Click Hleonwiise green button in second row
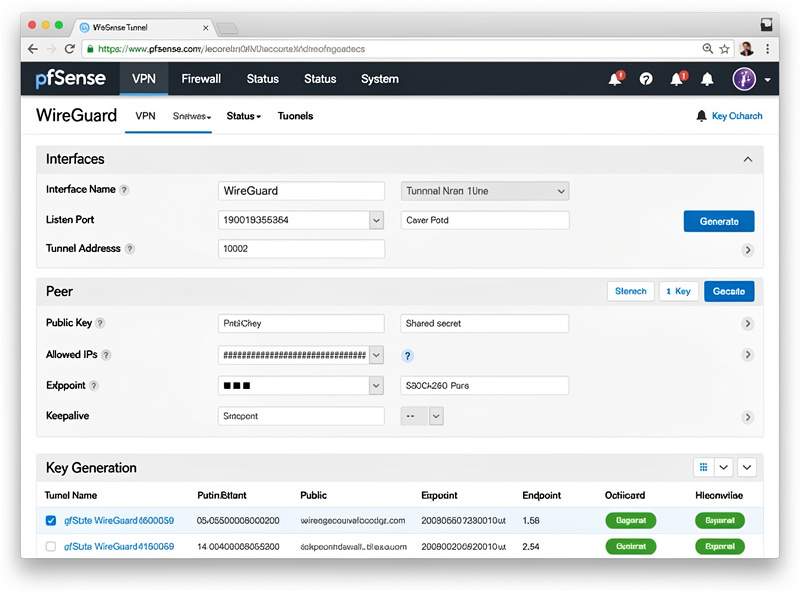800x592 pixels. (x=720, y=547)
